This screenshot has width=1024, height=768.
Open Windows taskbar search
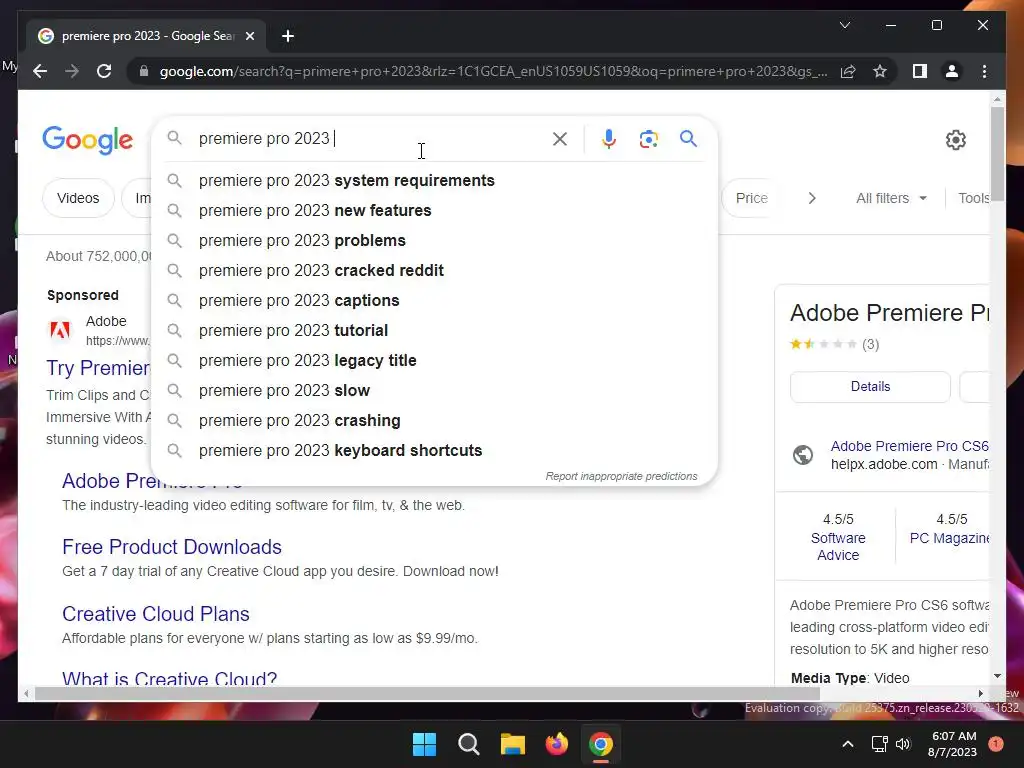(x=468, y=744)
